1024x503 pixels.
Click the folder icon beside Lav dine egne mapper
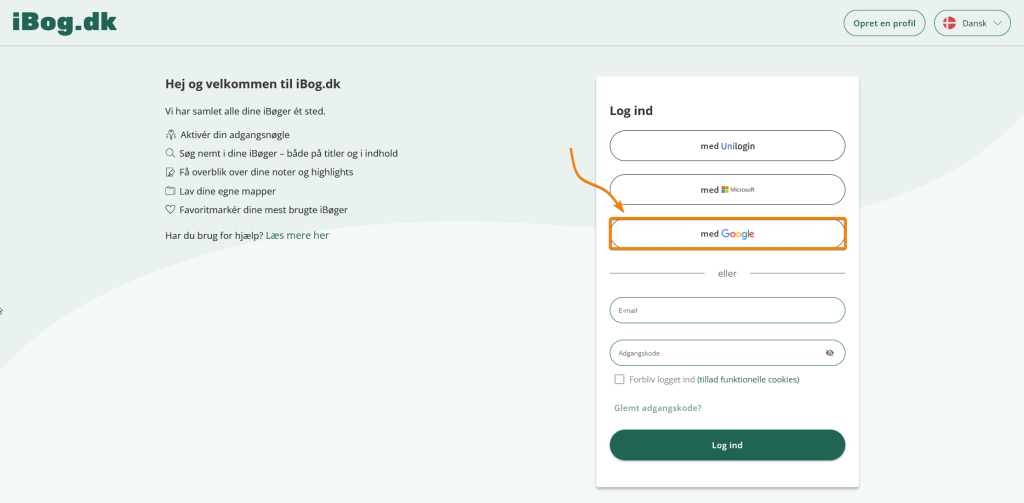pyautogui.click(x=170, y=191)
